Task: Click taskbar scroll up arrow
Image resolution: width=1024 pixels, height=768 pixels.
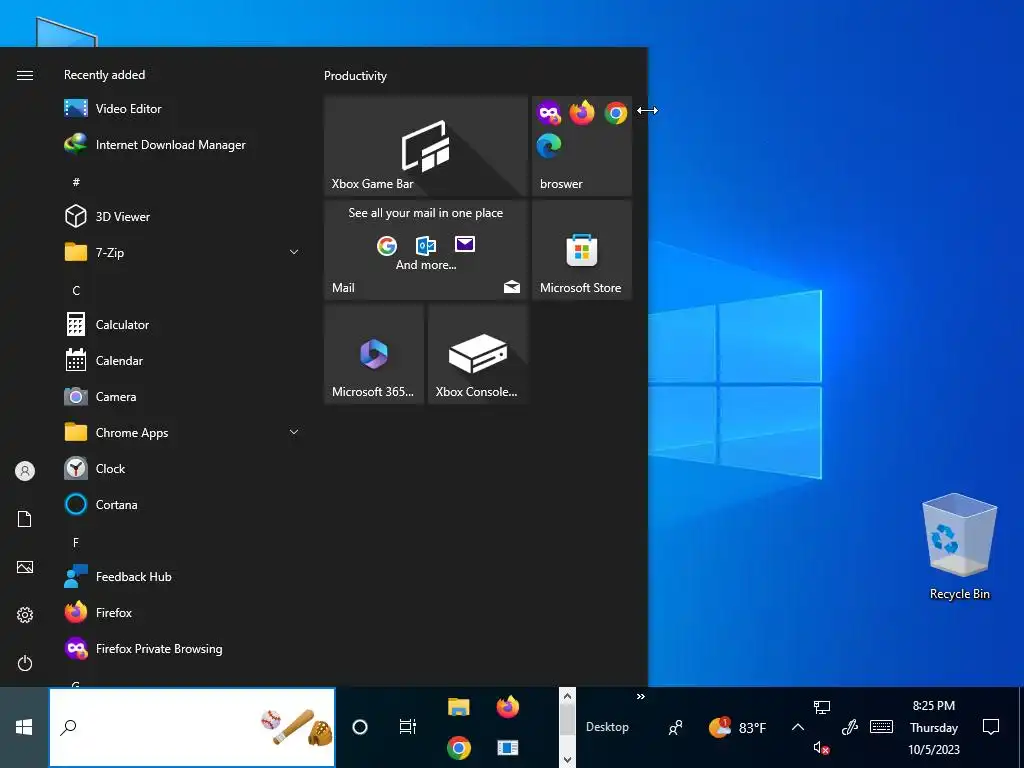Action: tap(568, 696)
